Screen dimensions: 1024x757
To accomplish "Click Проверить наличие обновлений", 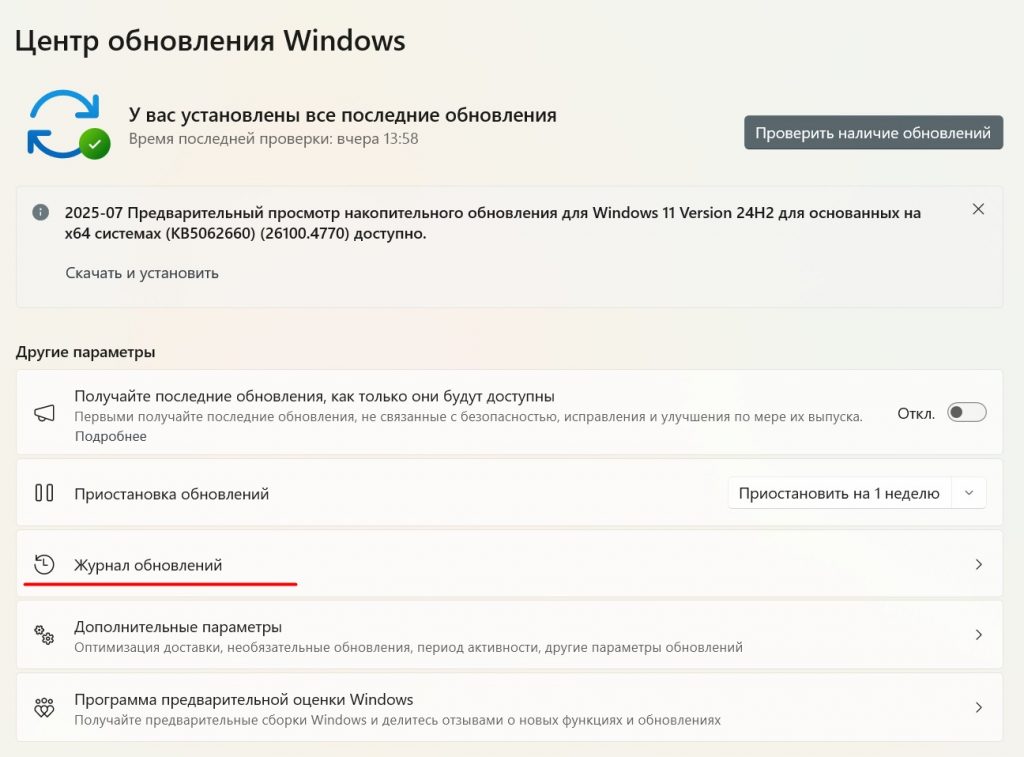I will coord(872,132).
